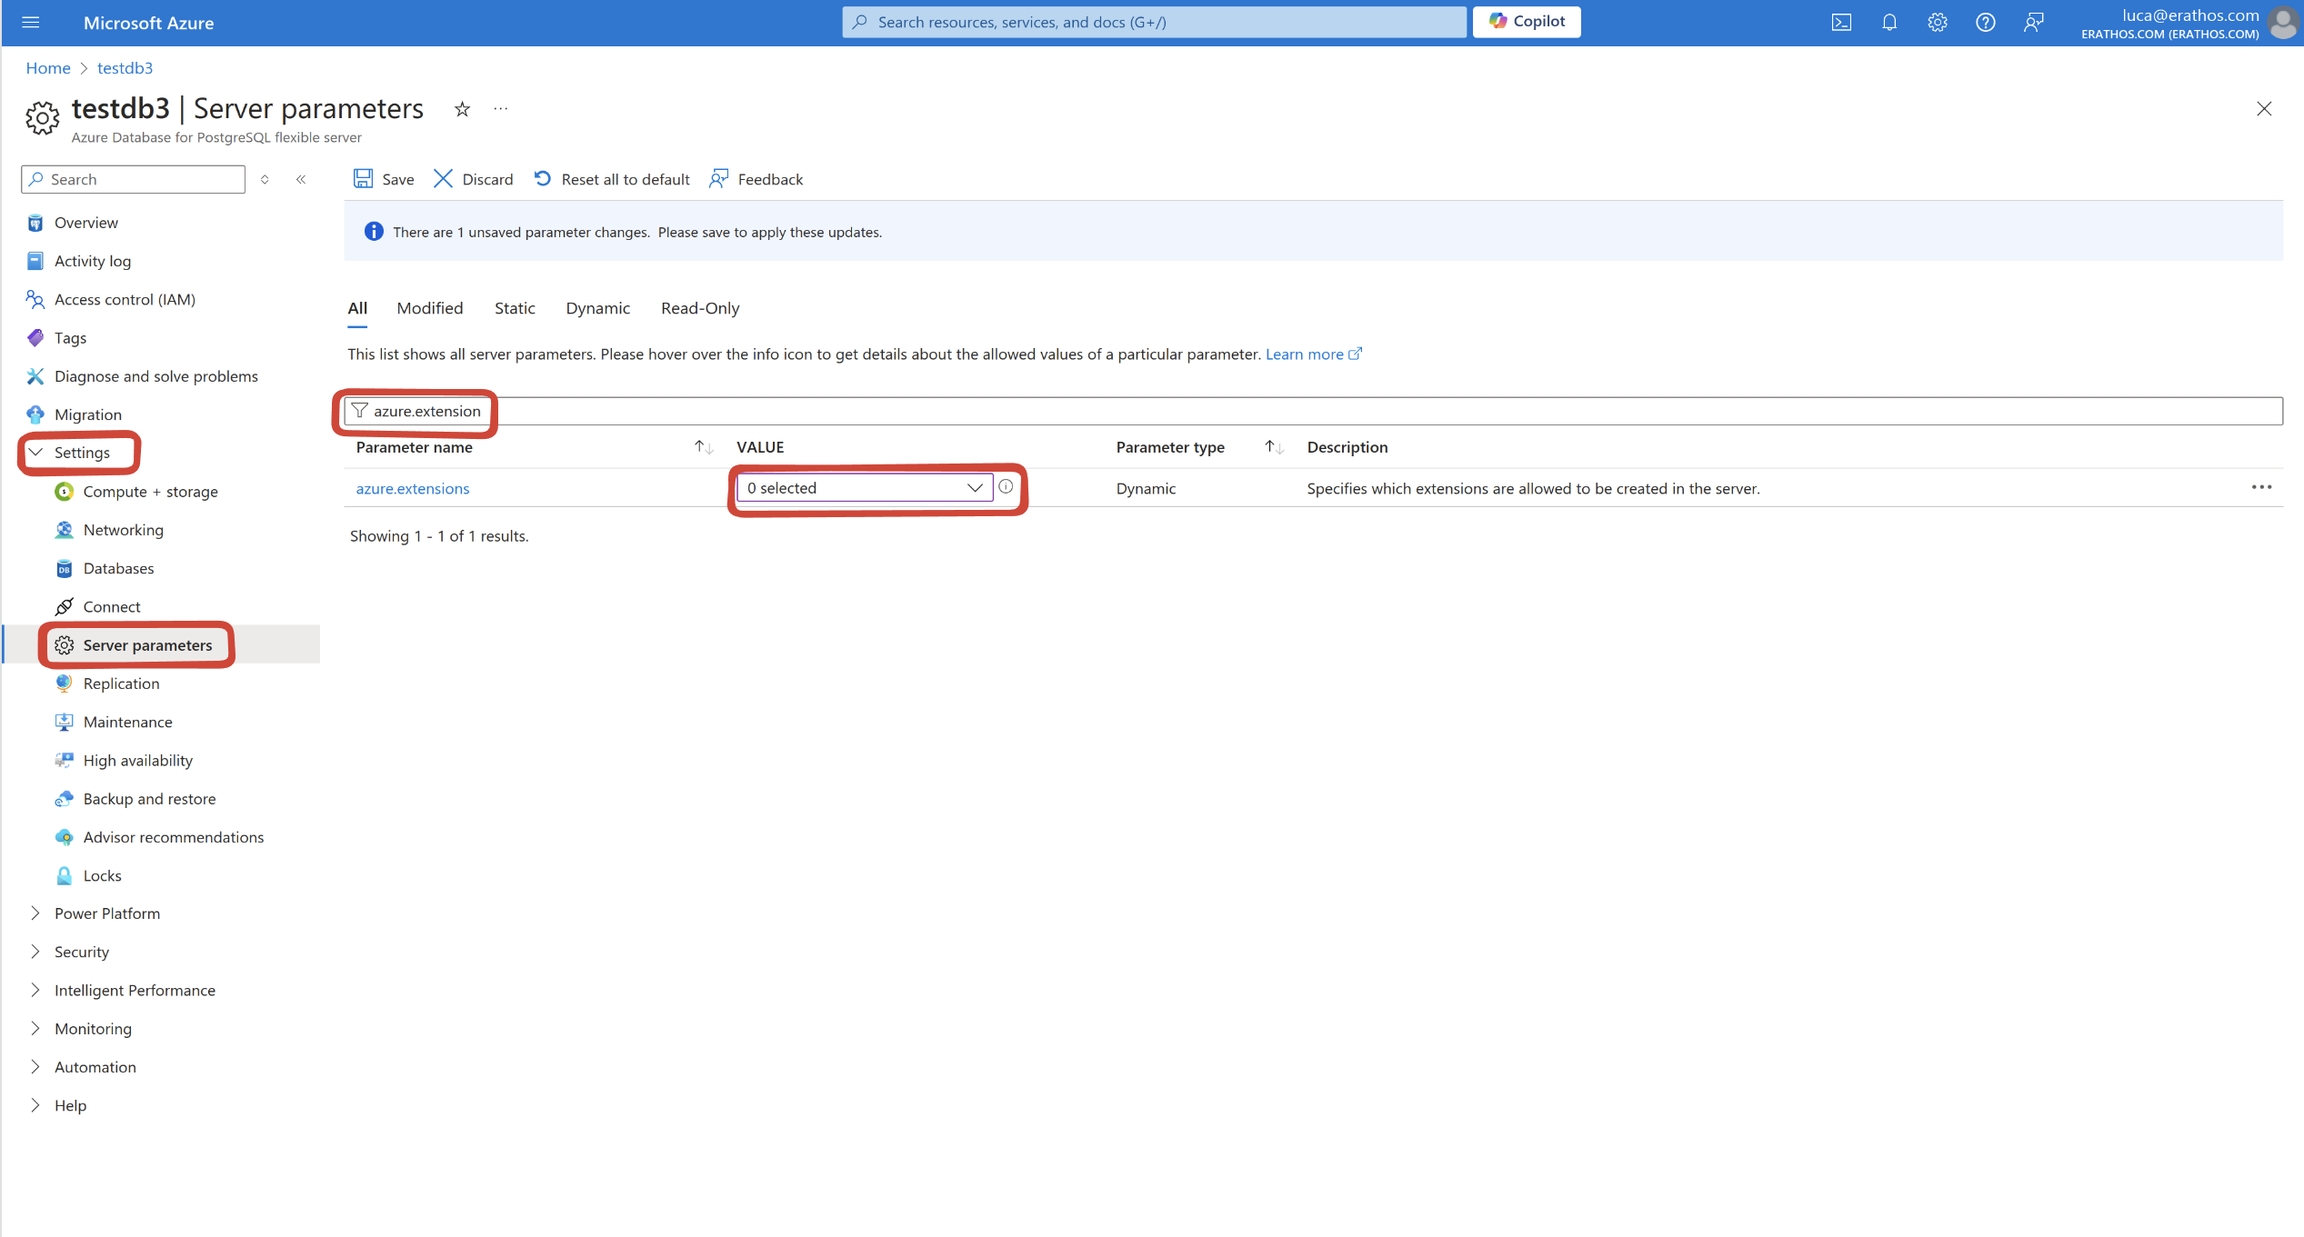
Task: Open the notifications bell
Action: [x=1889, y=22]
